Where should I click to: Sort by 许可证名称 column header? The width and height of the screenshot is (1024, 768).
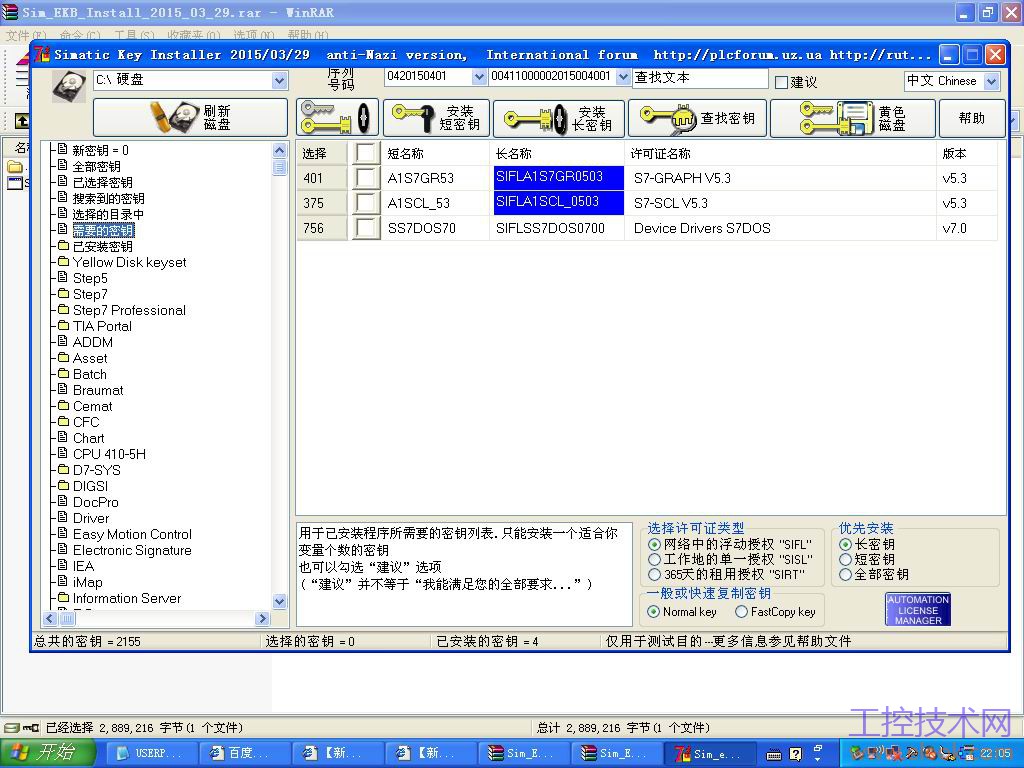click(780, 153)
